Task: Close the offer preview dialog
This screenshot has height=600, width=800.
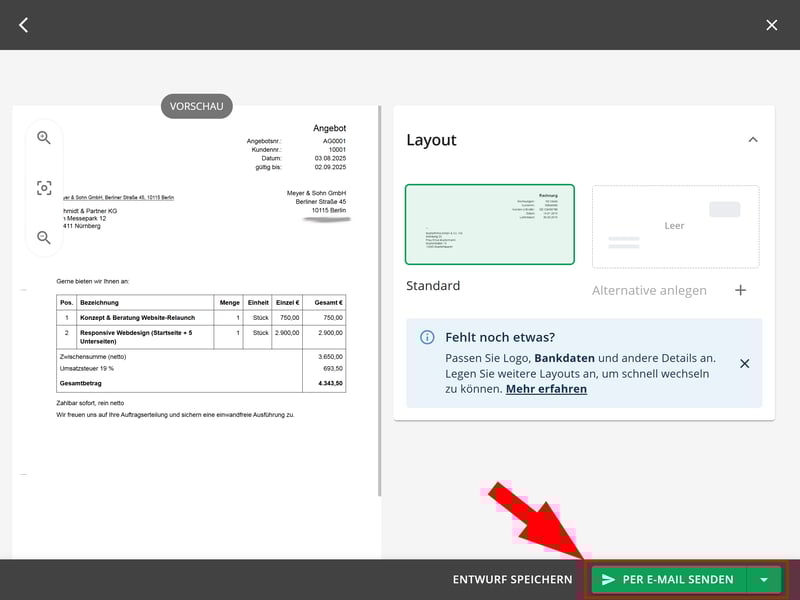Action: (771, 25)
